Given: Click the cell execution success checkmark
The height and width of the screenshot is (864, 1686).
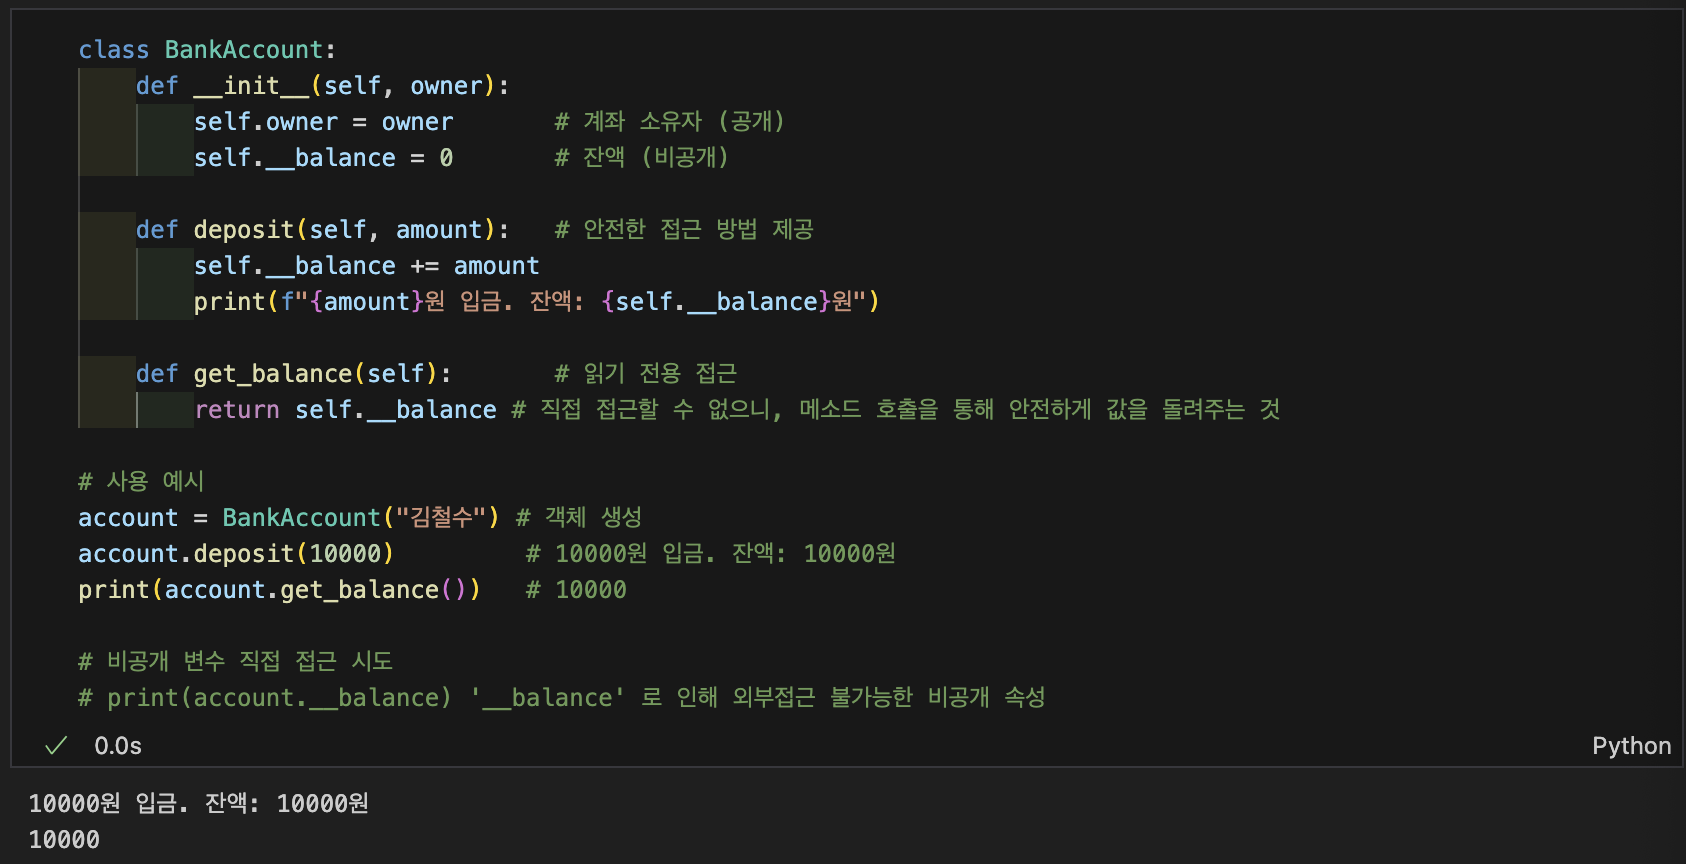Looking at the screenshot, I should (57, 745).
